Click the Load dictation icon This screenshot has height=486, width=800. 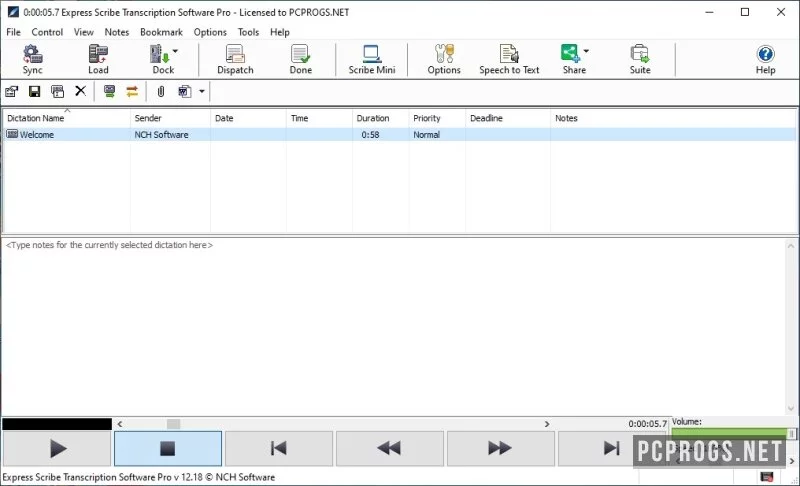98,54
